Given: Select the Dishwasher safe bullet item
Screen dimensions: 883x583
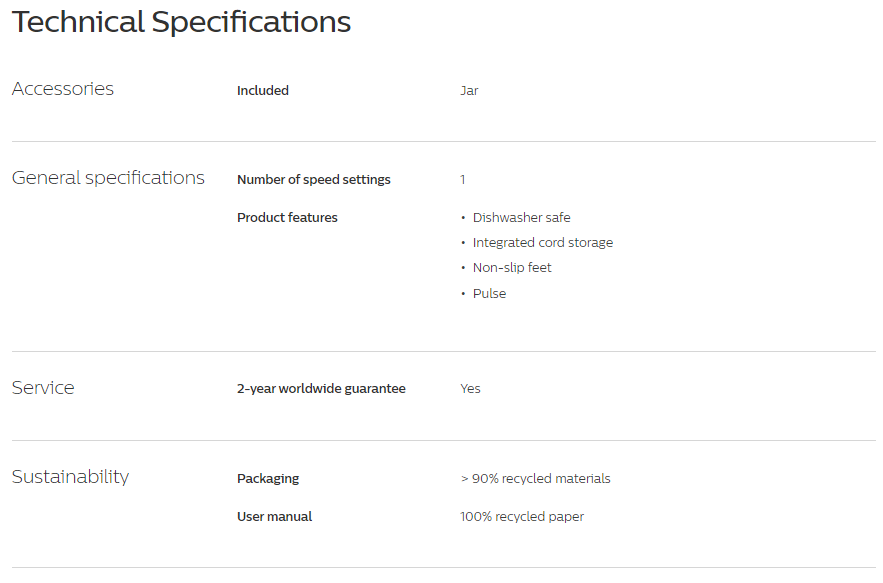Looking at the screenshot, I should click(x=521, y=217).
